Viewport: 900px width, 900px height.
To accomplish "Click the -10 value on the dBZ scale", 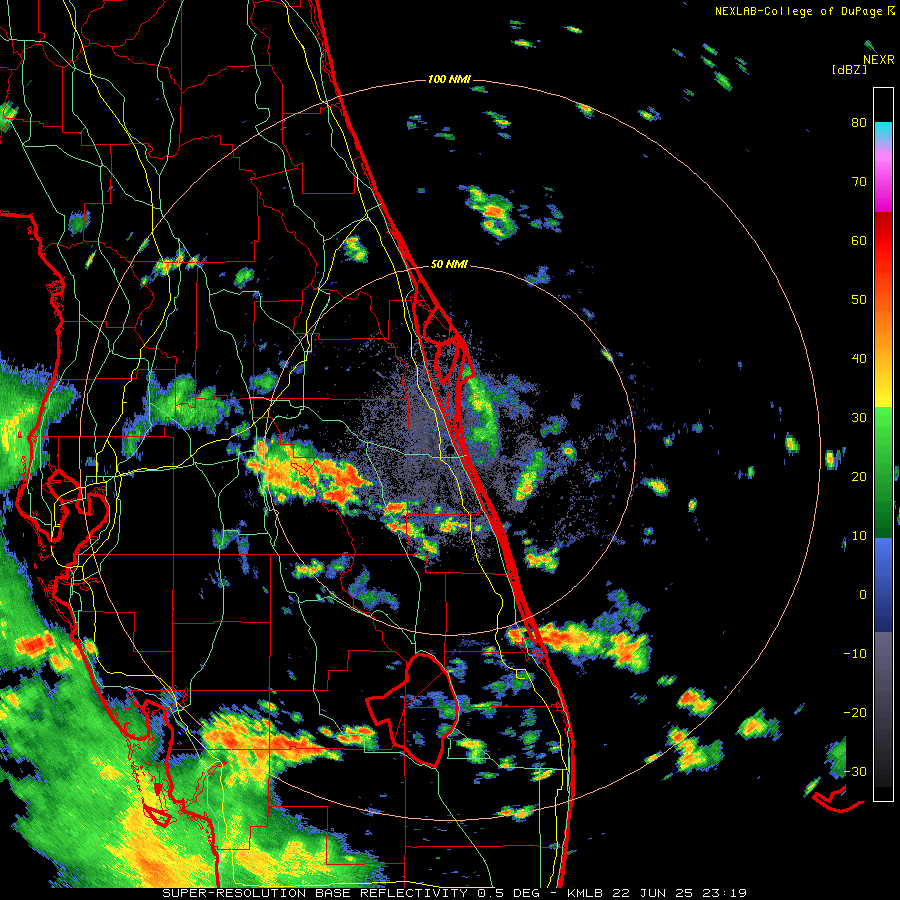I will (855, 654).
